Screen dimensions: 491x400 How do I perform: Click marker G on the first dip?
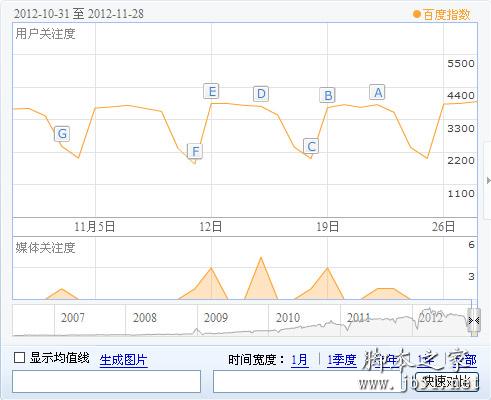(62, 134)
